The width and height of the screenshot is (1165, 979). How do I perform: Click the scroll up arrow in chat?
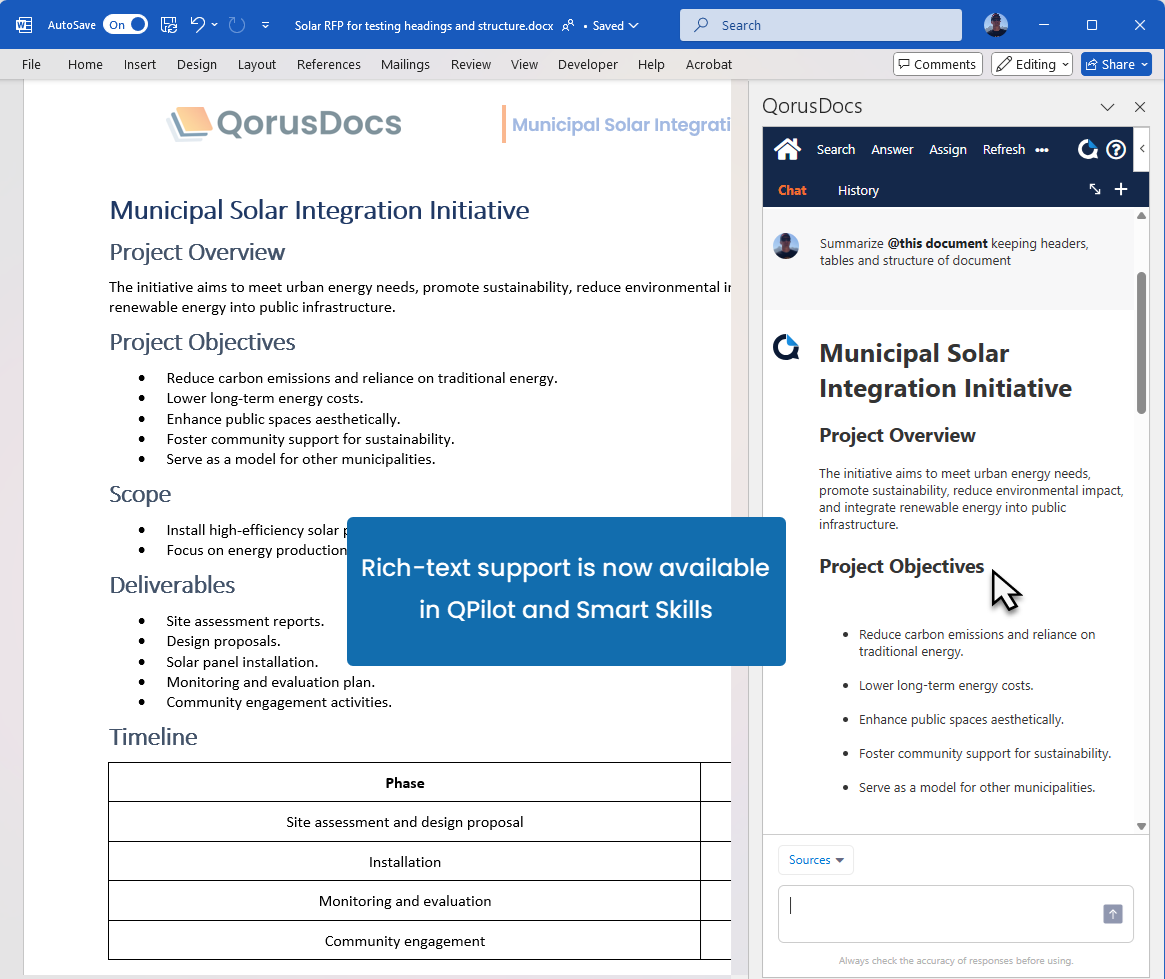(1141, 216)
